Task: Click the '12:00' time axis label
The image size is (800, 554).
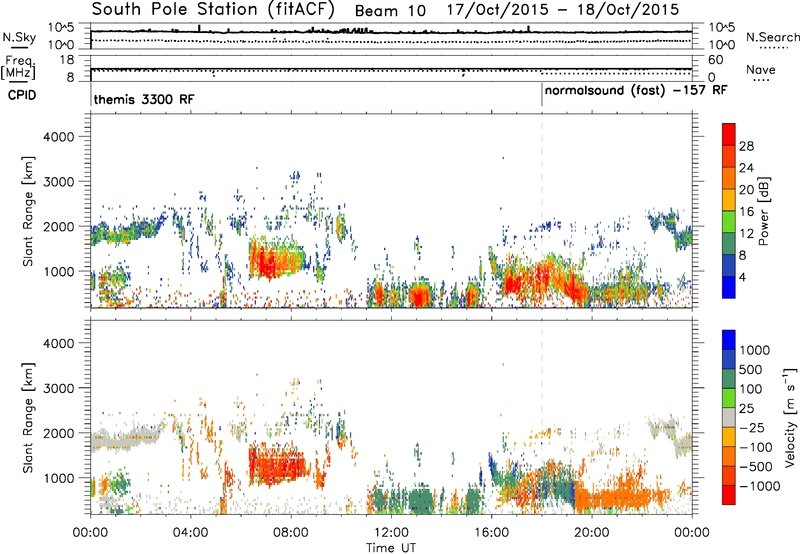Action: 391,533
